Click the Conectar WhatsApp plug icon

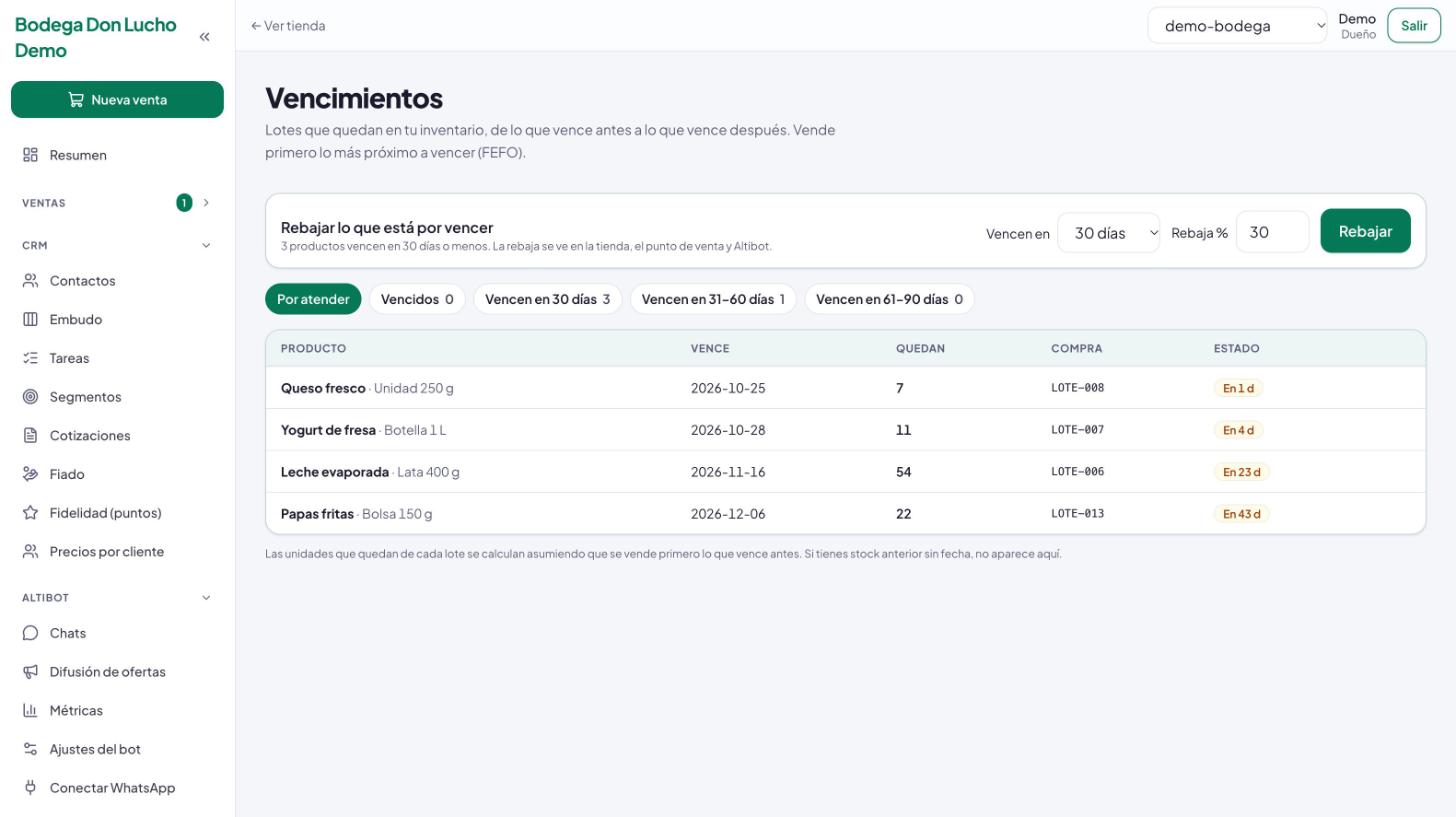coord(30,788)
